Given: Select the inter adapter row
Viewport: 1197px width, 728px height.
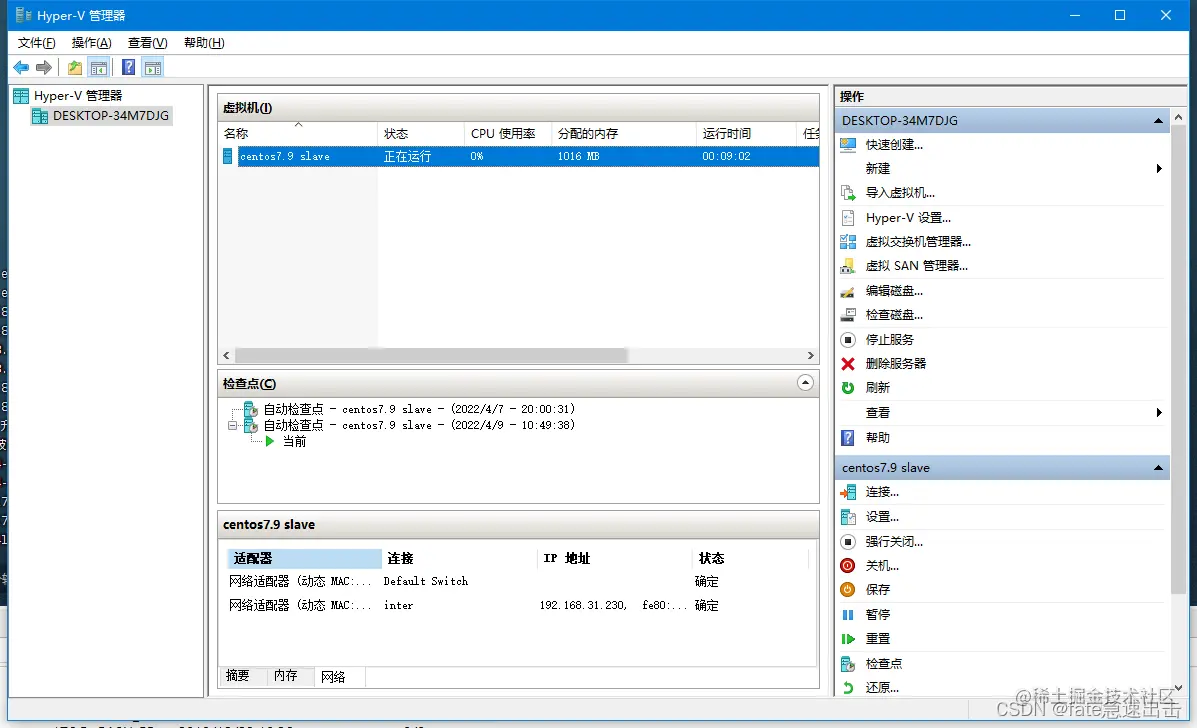Looking at the screenshot, I should tap(517, 605).
